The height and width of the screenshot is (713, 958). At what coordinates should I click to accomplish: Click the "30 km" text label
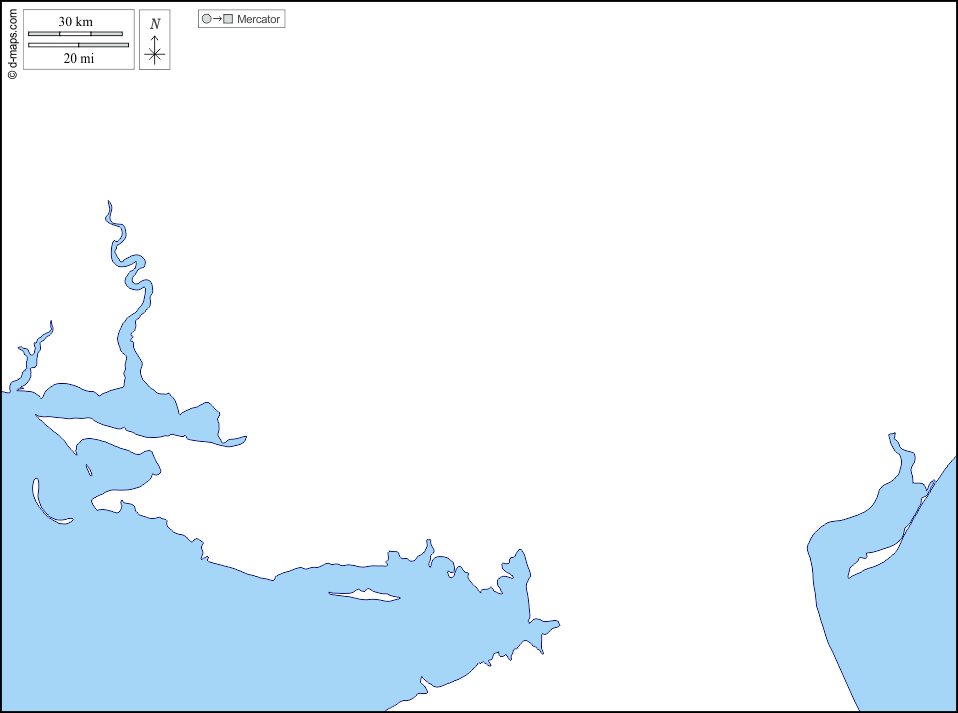point(76,22)
